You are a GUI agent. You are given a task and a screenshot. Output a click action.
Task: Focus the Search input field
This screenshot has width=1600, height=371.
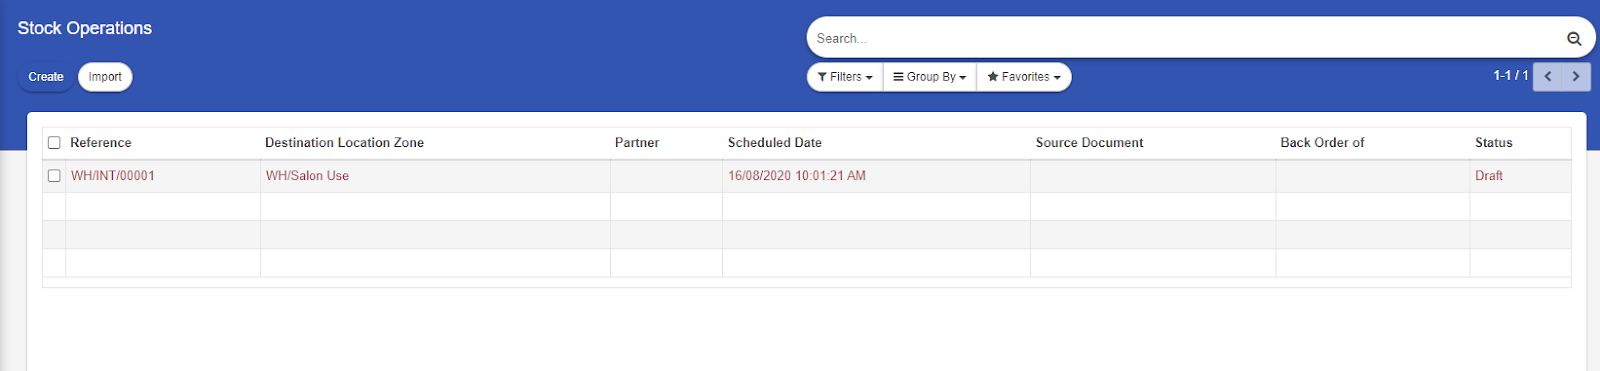(1185, 39)
